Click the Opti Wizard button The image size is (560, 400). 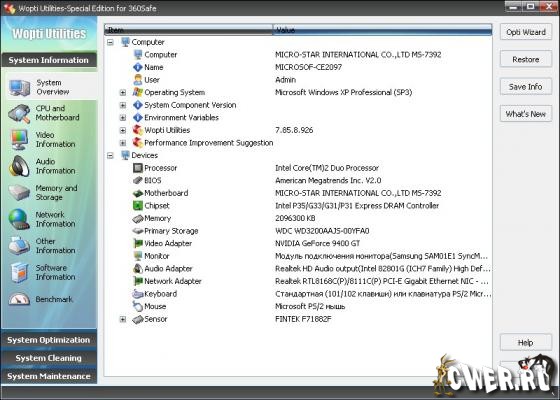(x=526, y=32)
